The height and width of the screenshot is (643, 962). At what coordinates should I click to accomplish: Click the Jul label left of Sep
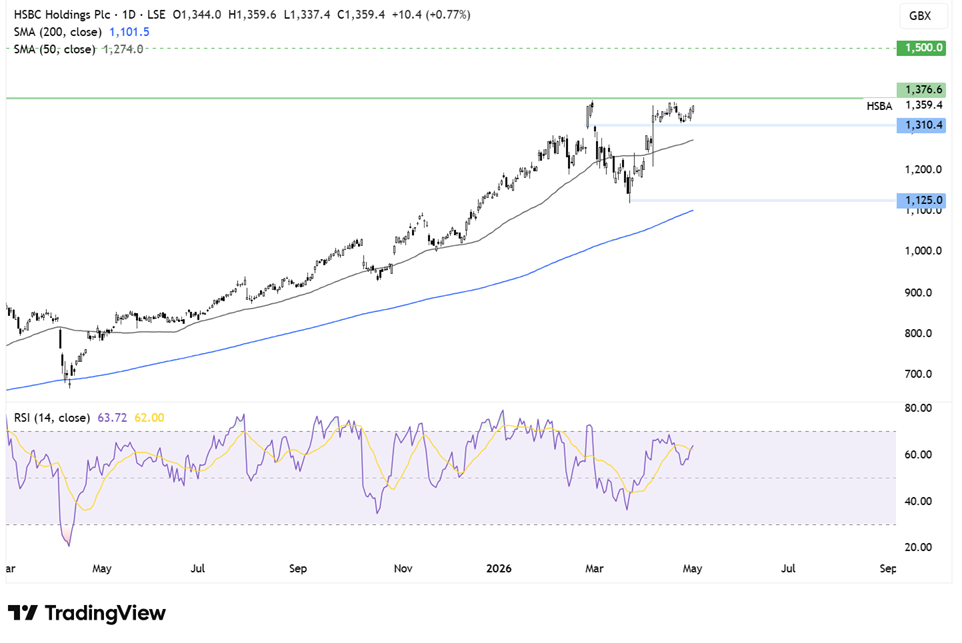click(198, 569)
